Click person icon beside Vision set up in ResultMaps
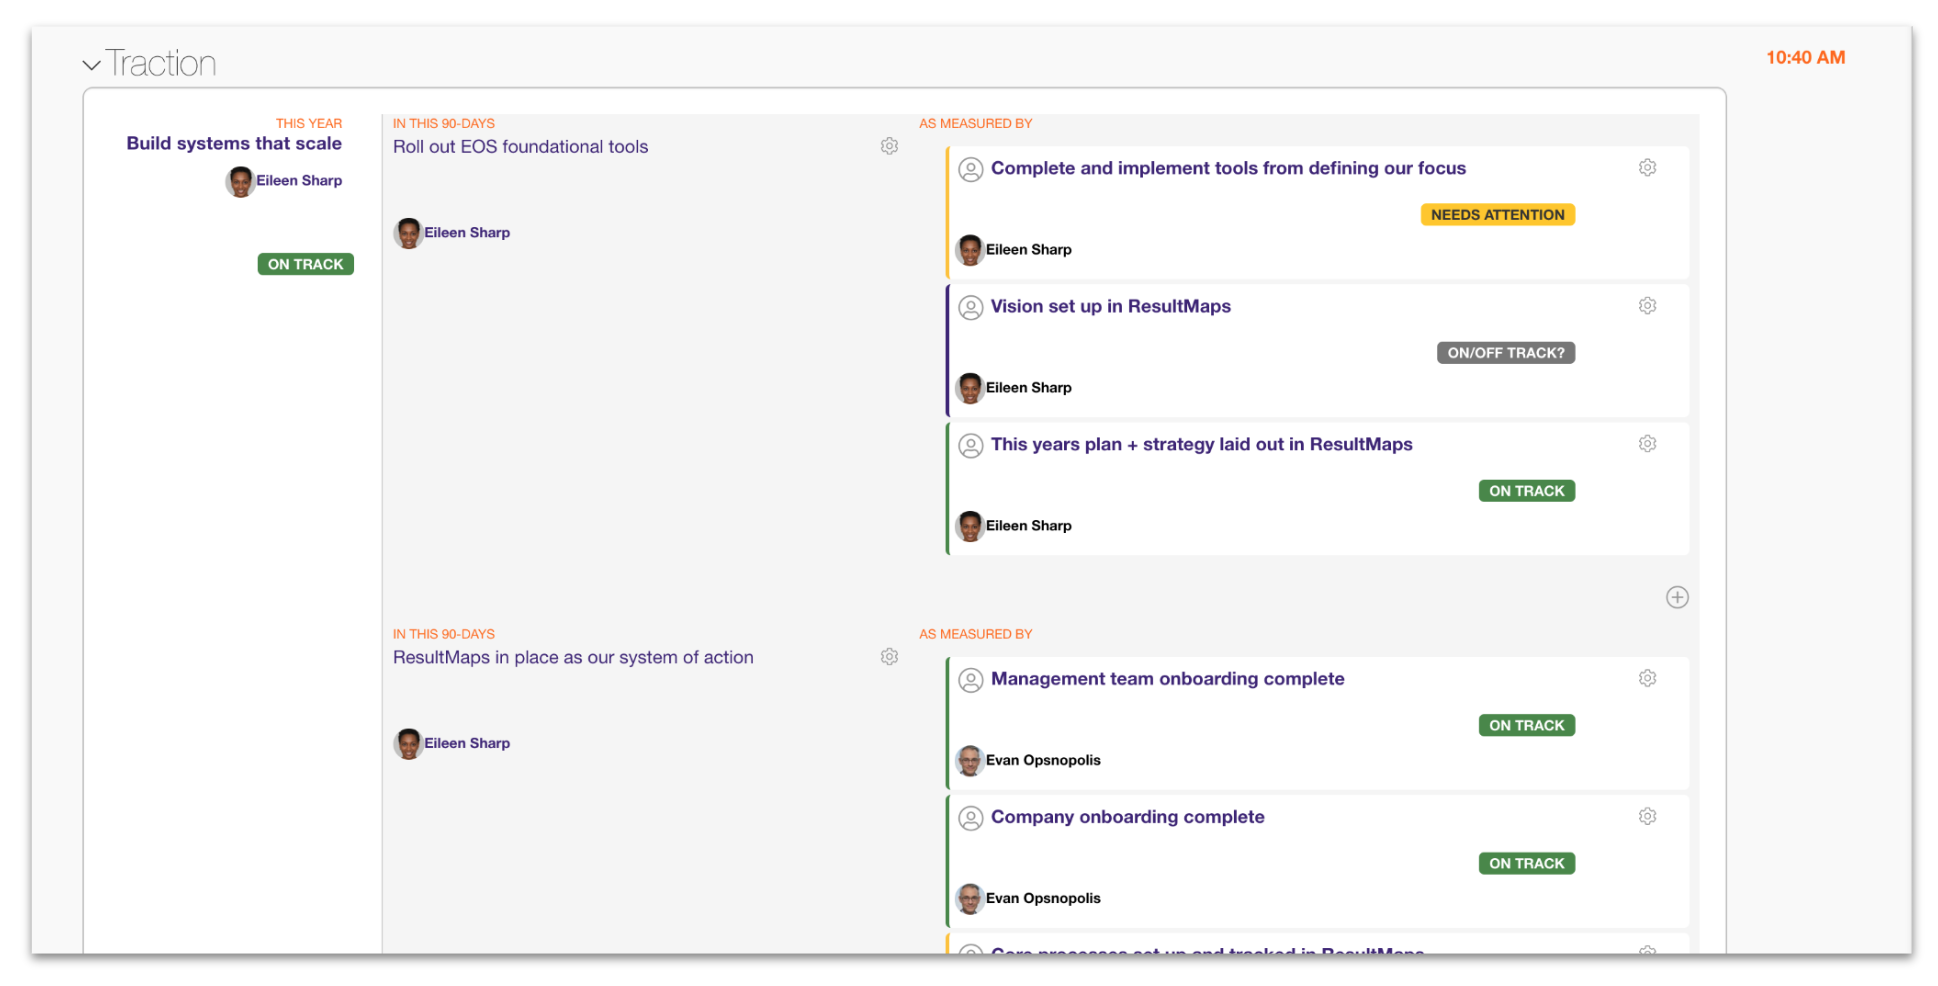This screenshot has height=986, width=1938. click(x=970, y=307)
